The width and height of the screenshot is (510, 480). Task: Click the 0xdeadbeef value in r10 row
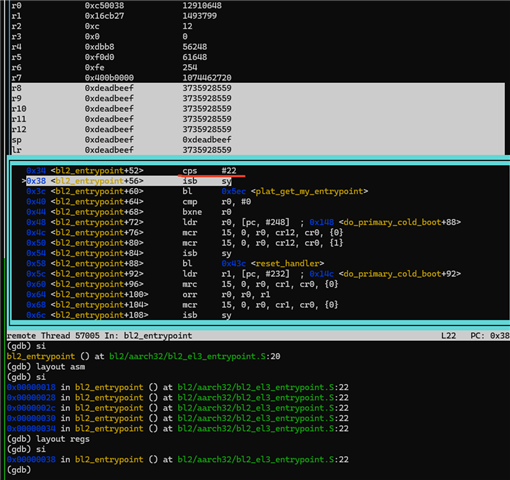tap(109, 109)
